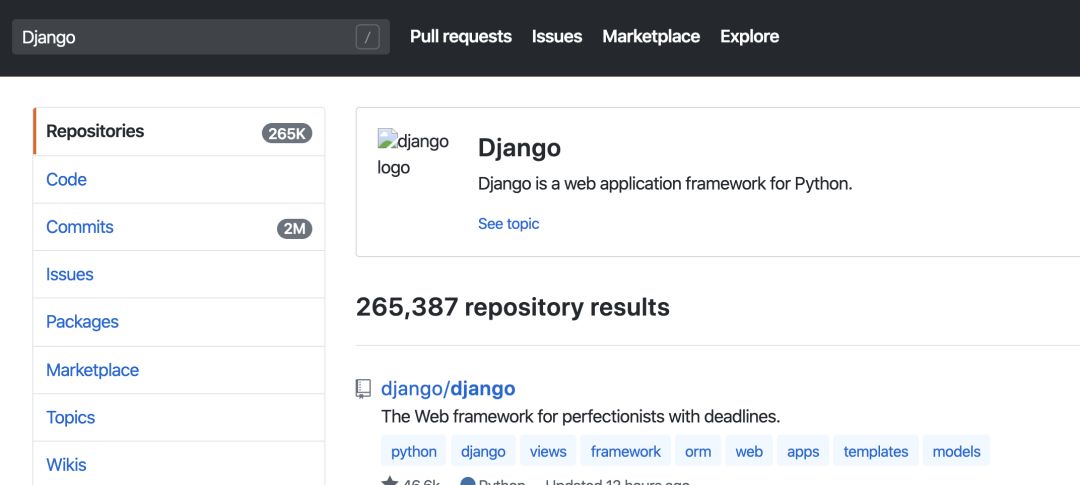Open Issues in the top navigation
The width and height of the screenshot is (1080, 485).
557,37
